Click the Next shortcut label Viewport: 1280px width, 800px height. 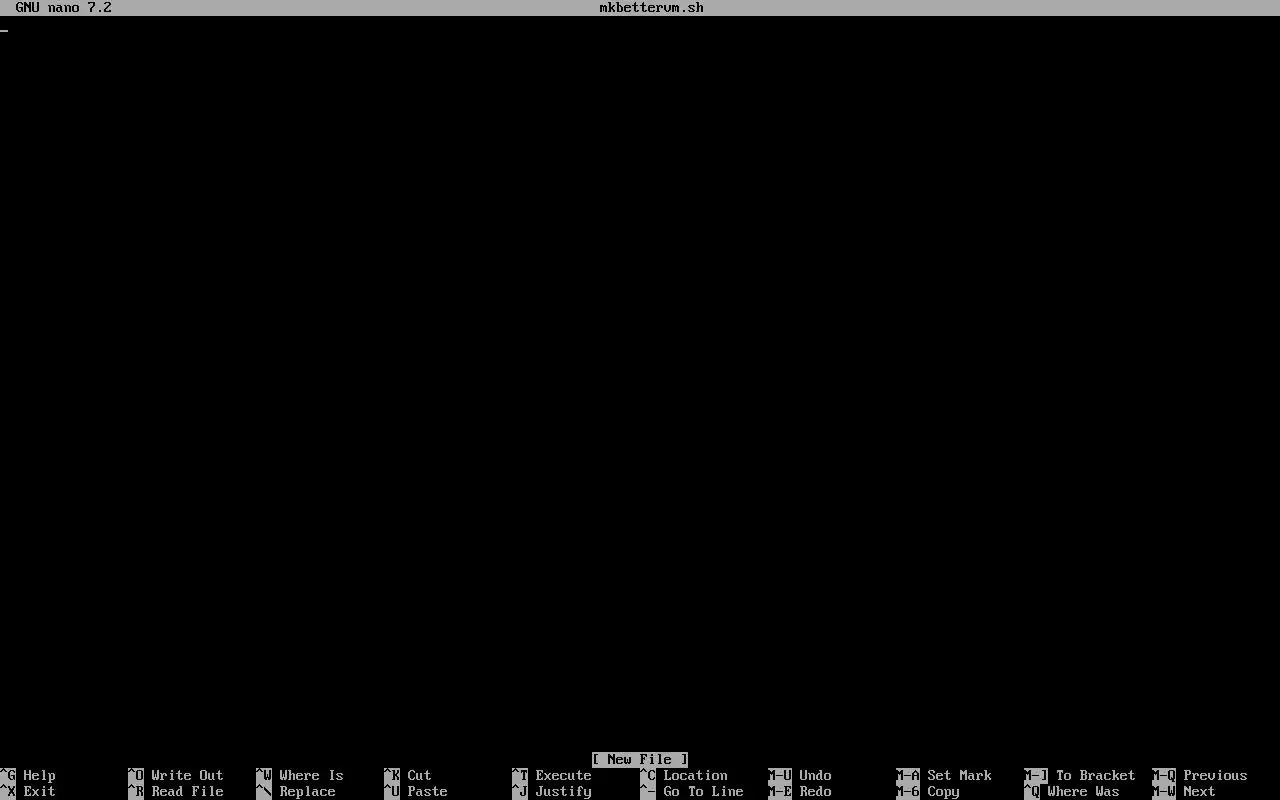point(1200,791)
